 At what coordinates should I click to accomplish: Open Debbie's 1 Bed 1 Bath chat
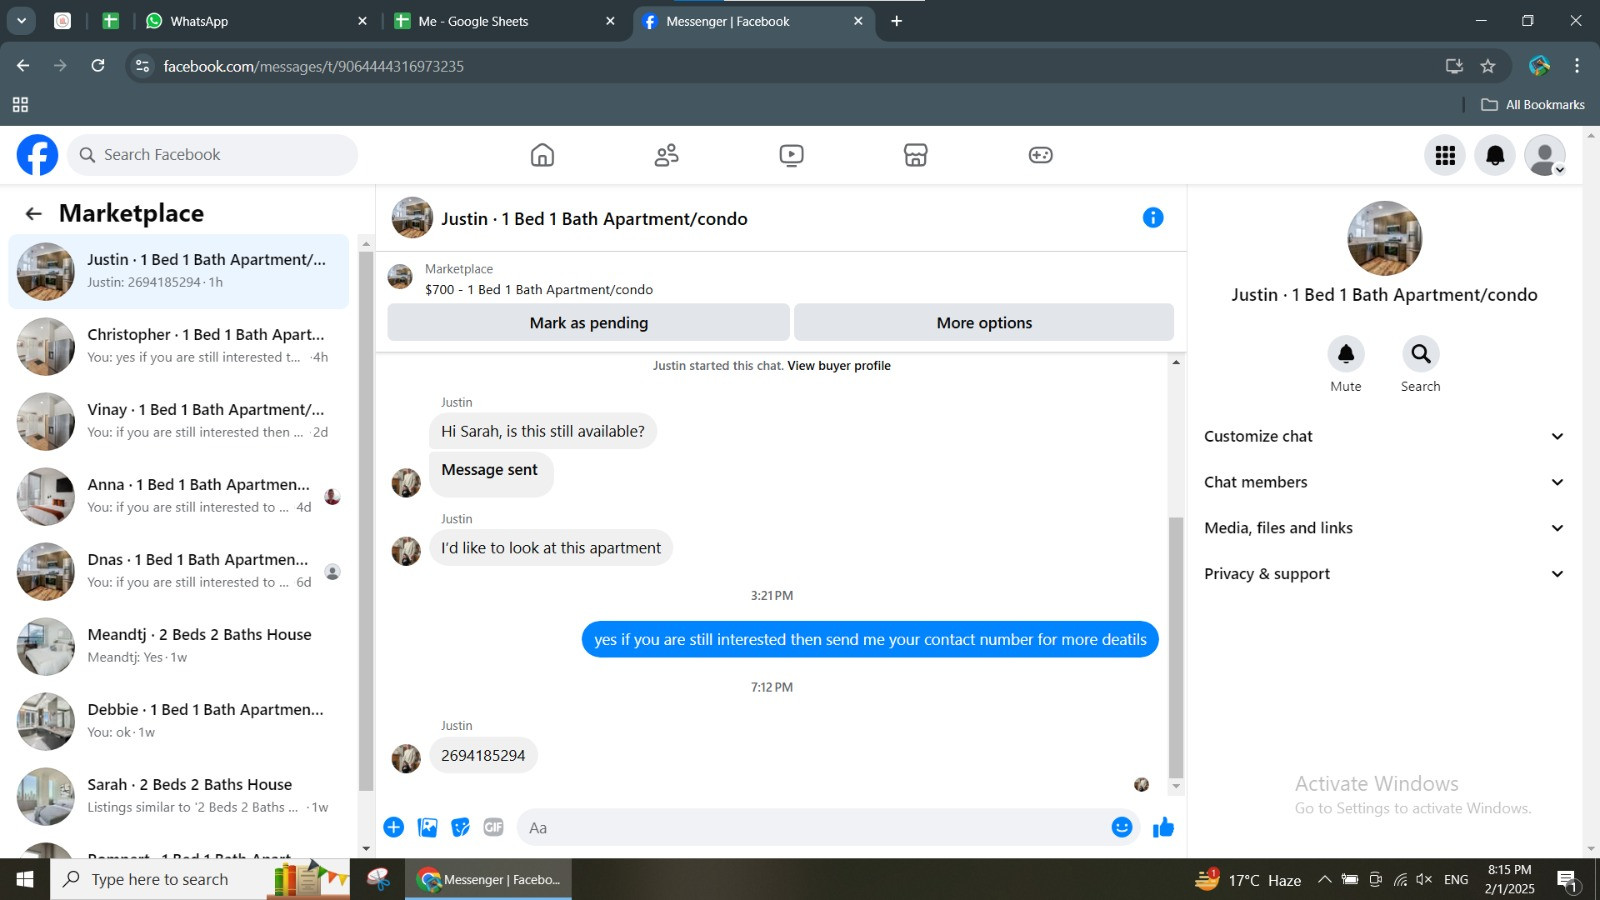point(180,721)
